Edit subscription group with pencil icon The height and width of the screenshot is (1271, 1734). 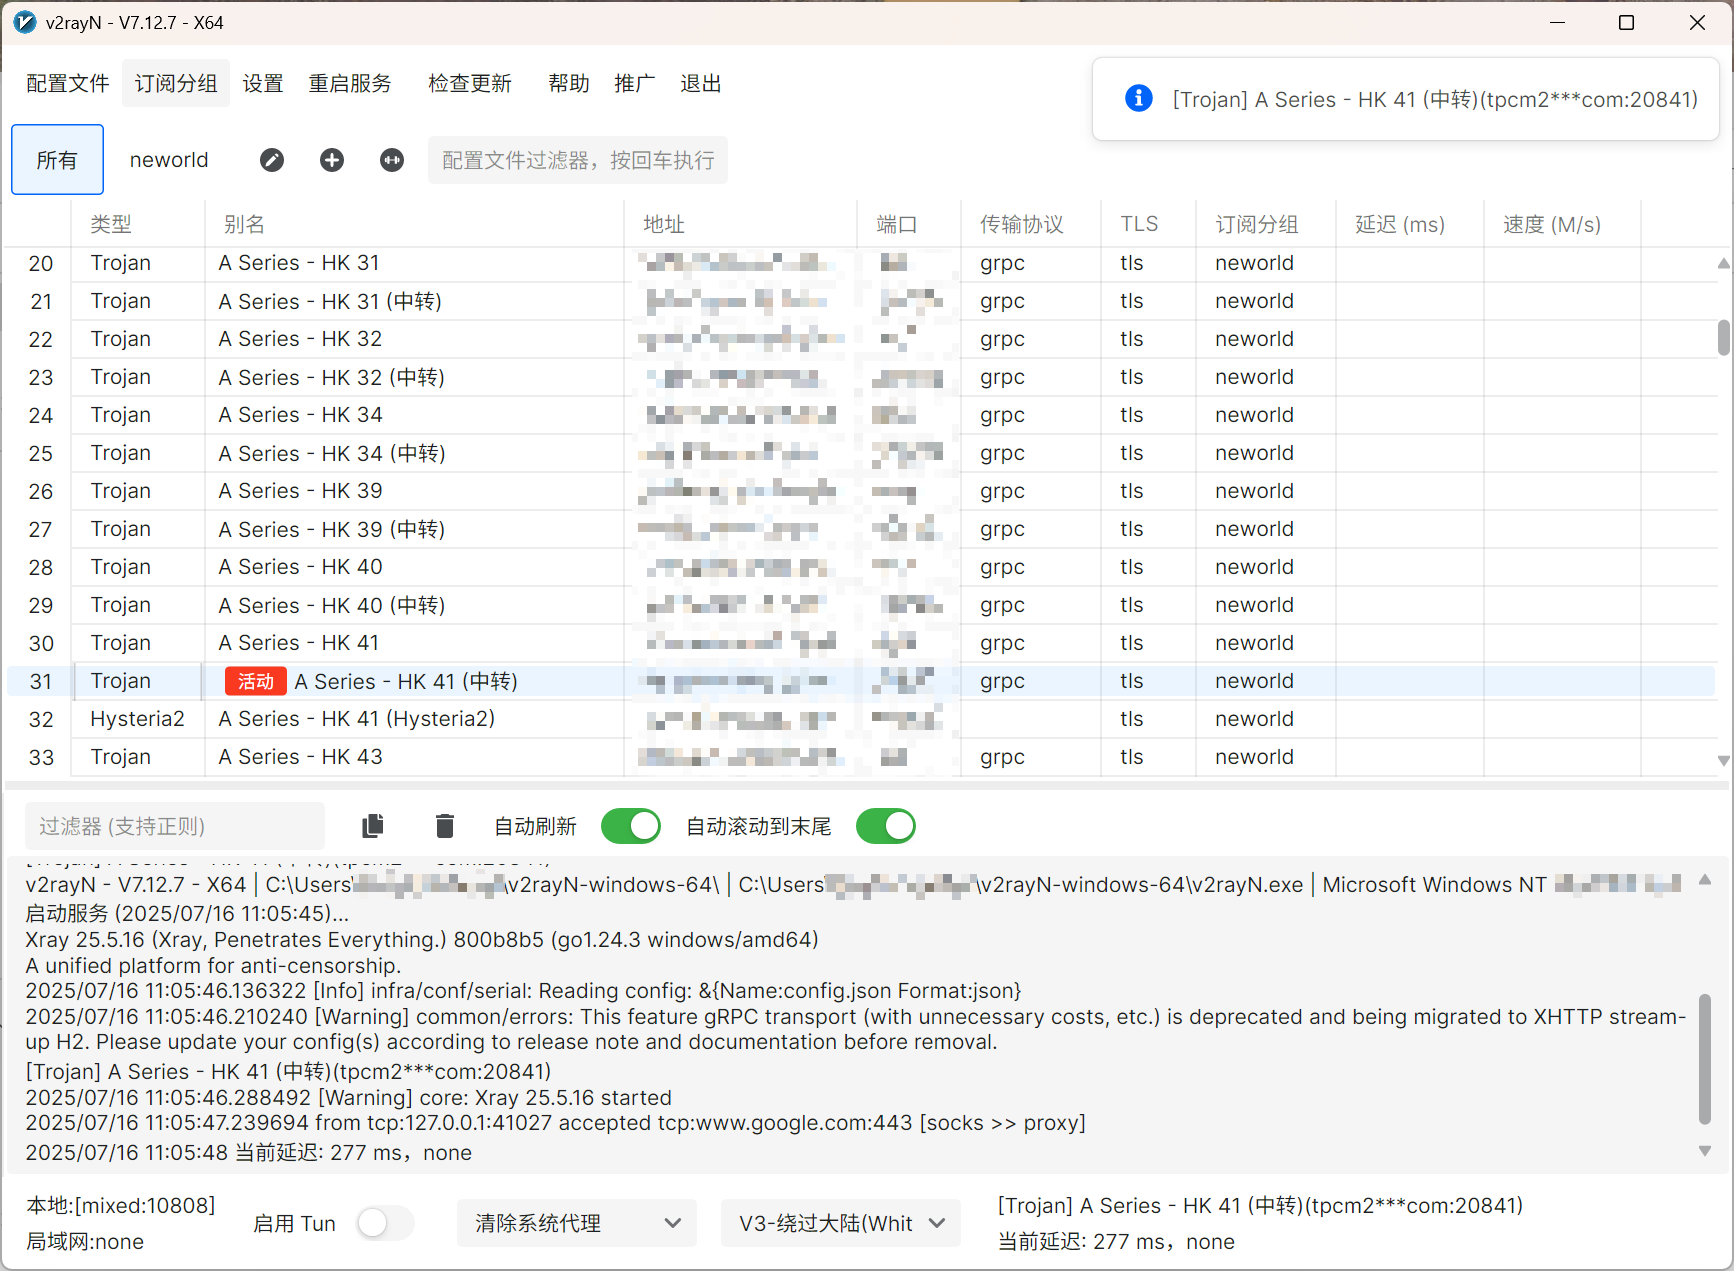[272, 160]
